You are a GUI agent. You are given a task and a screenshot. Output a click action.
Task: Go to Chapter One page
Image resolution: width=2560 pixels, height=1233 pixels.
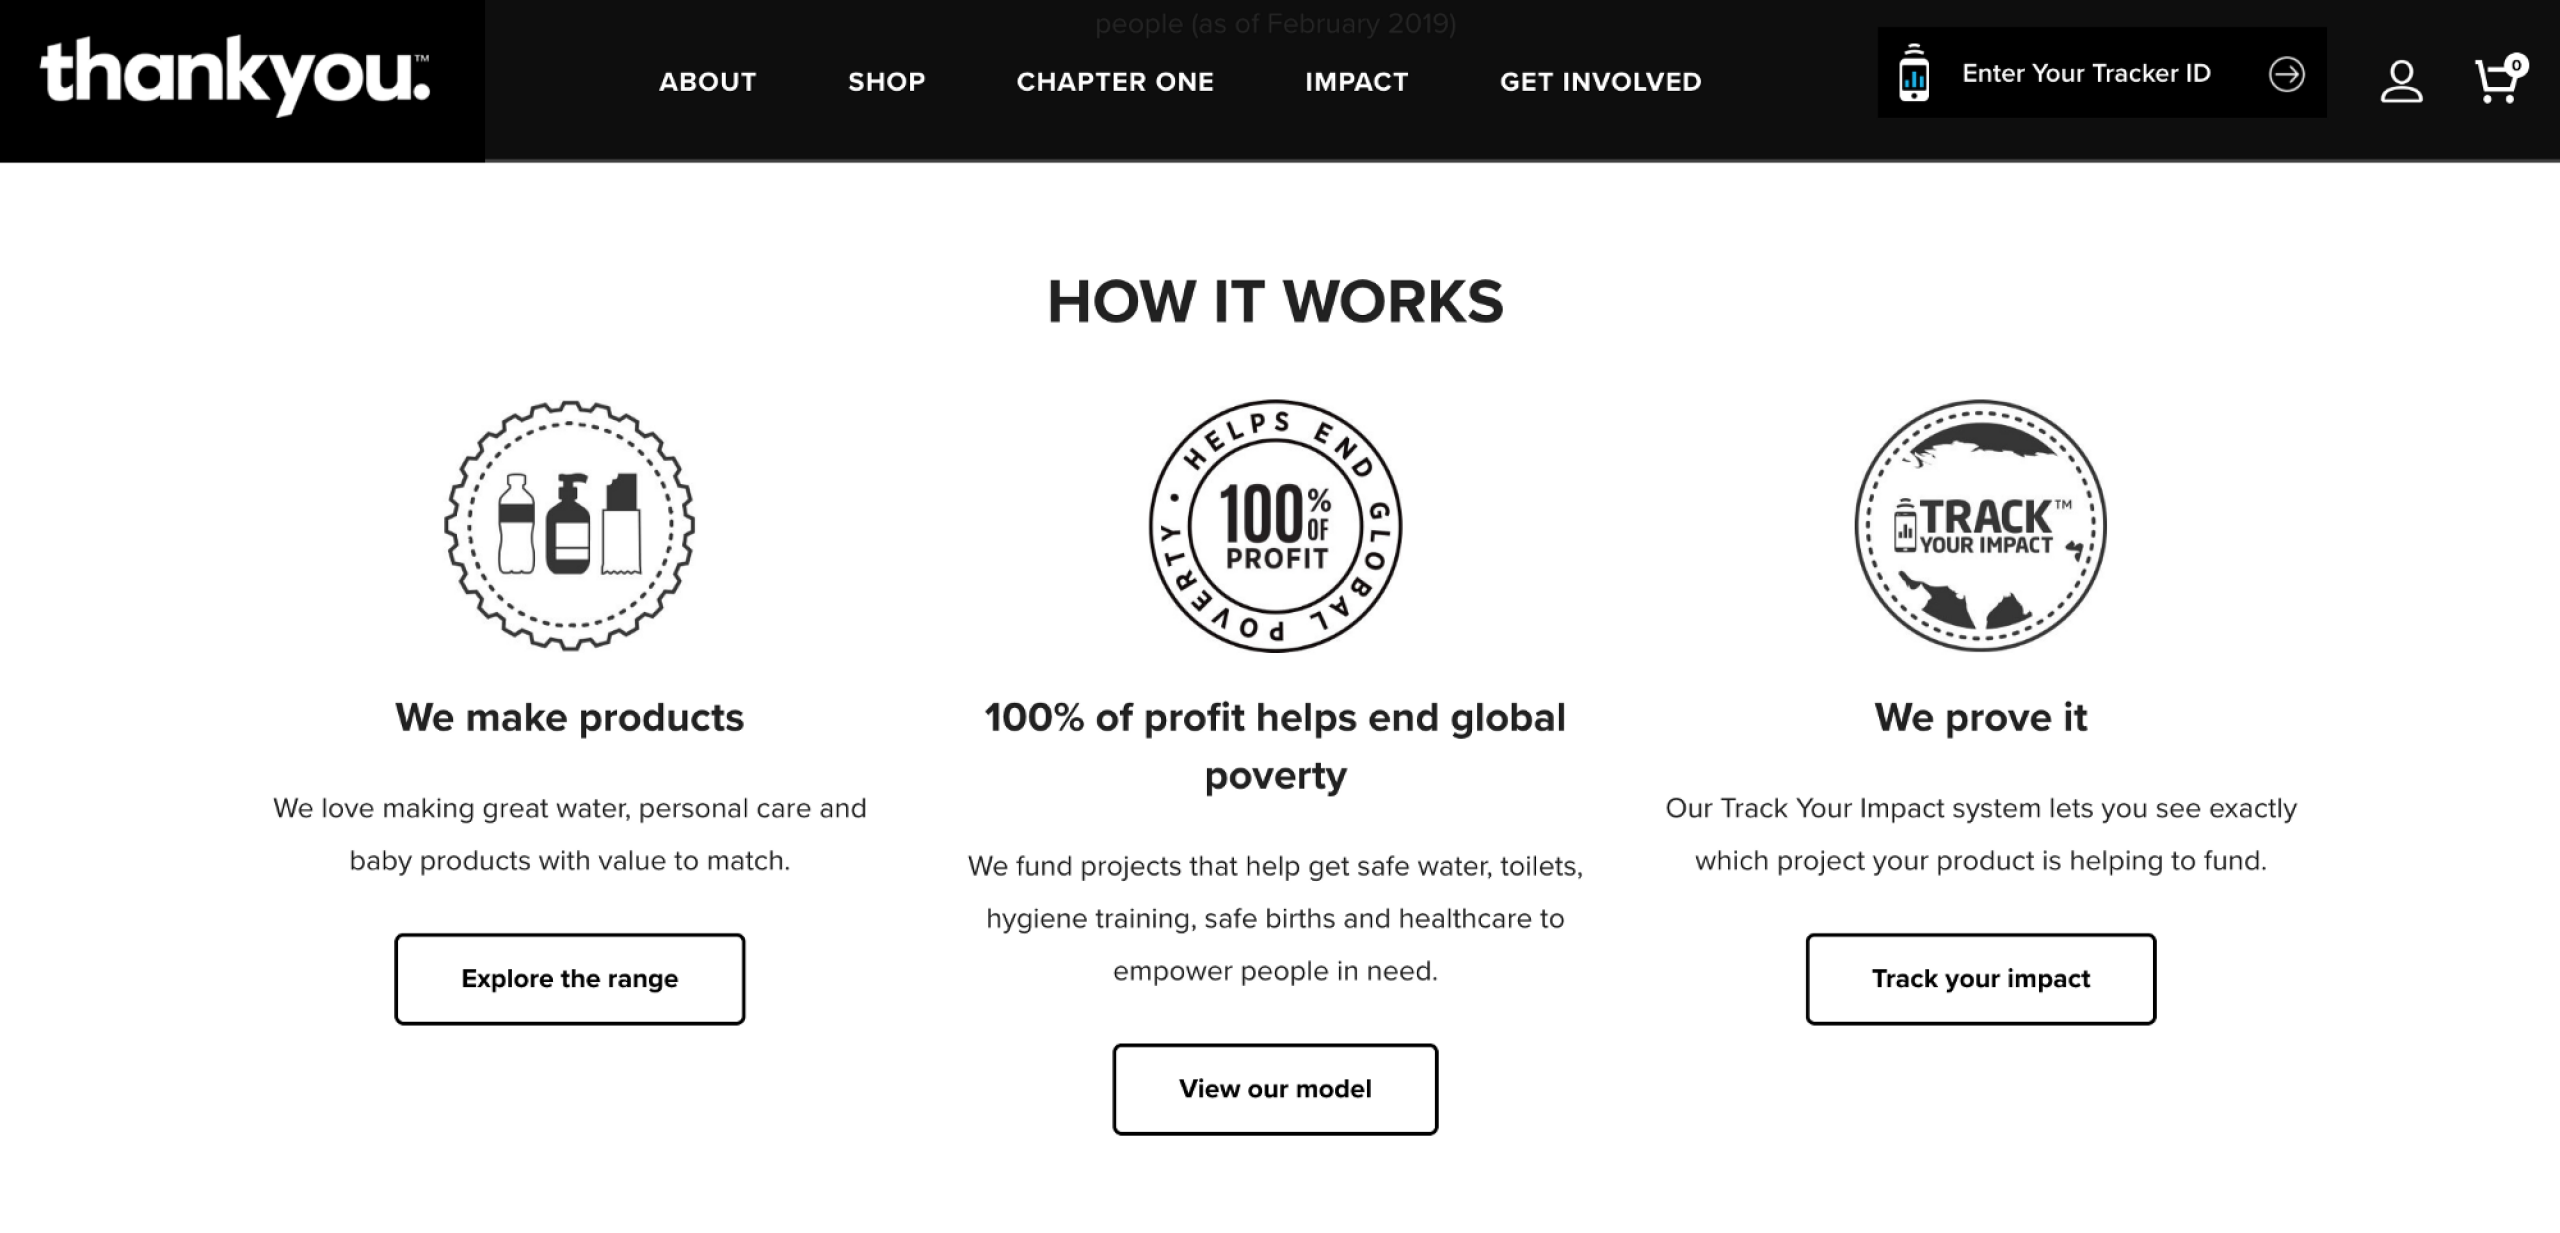click(x=1115, y=82)
